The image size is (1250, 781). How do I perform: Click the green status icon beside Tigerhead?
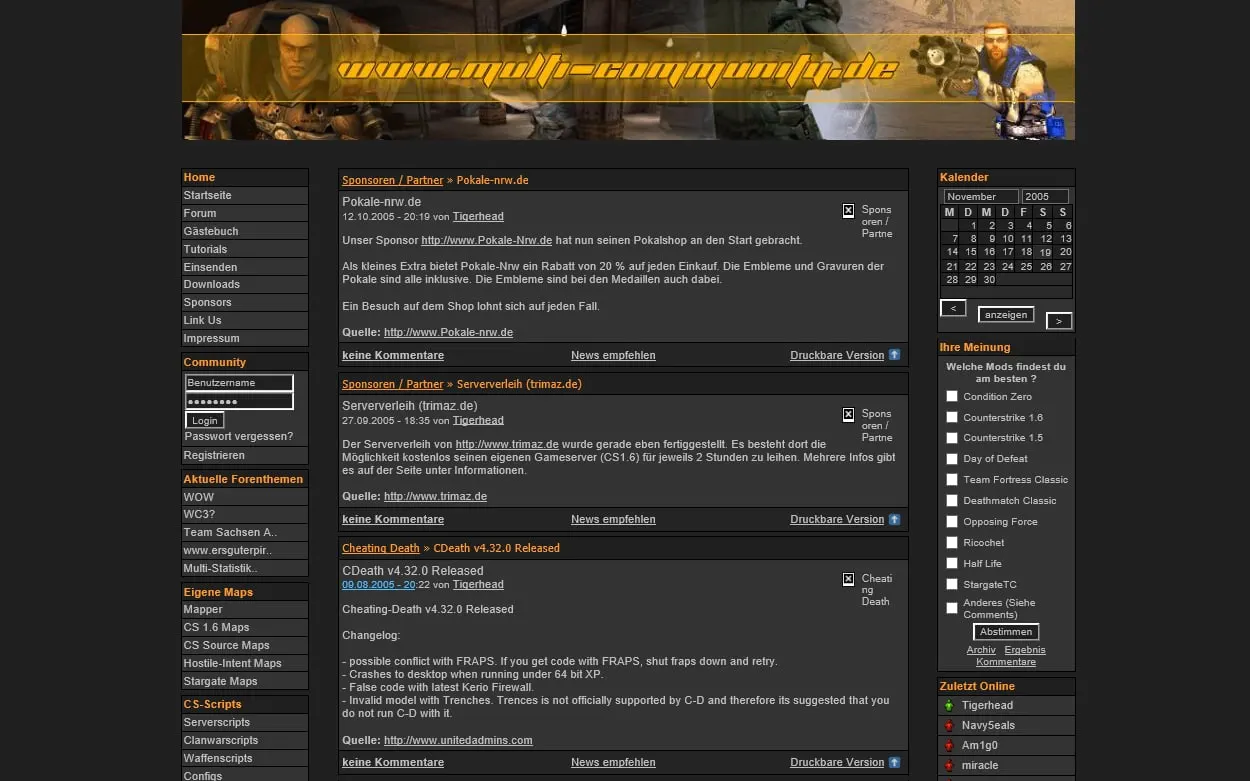[949, 706]
